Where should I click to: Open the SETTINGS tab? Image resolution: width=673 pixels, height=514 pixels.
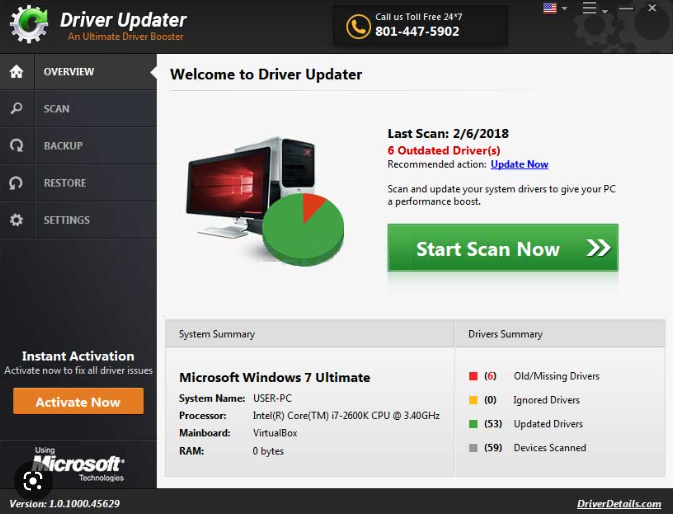79,220
